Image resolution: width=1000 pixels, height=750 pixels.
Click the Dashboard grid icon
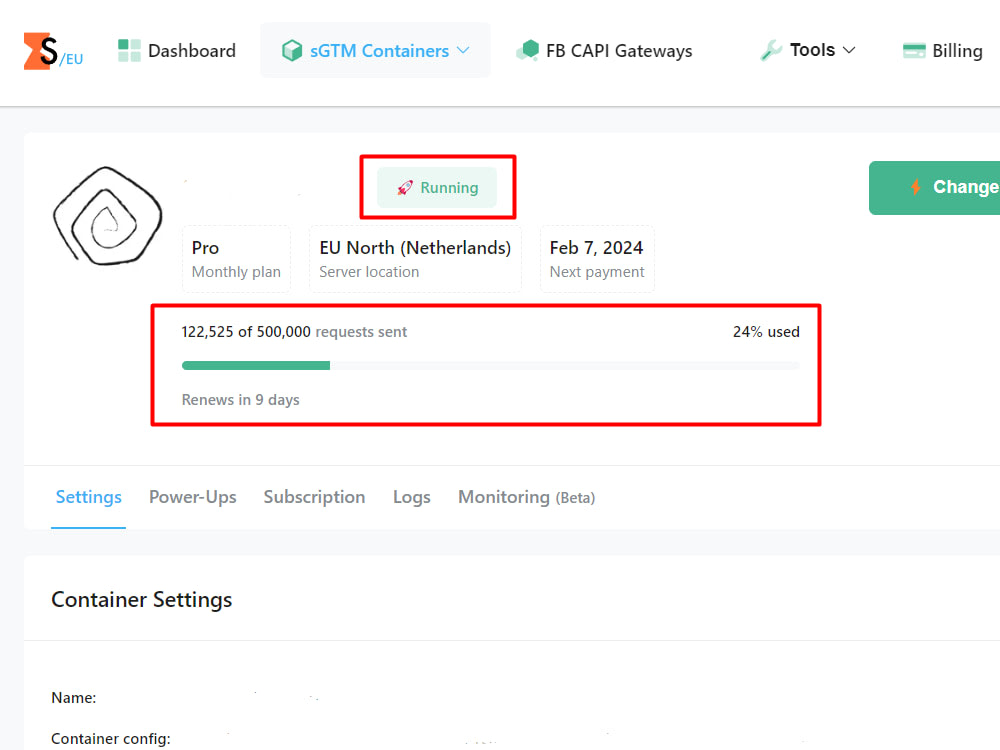[x=129, y=50]
